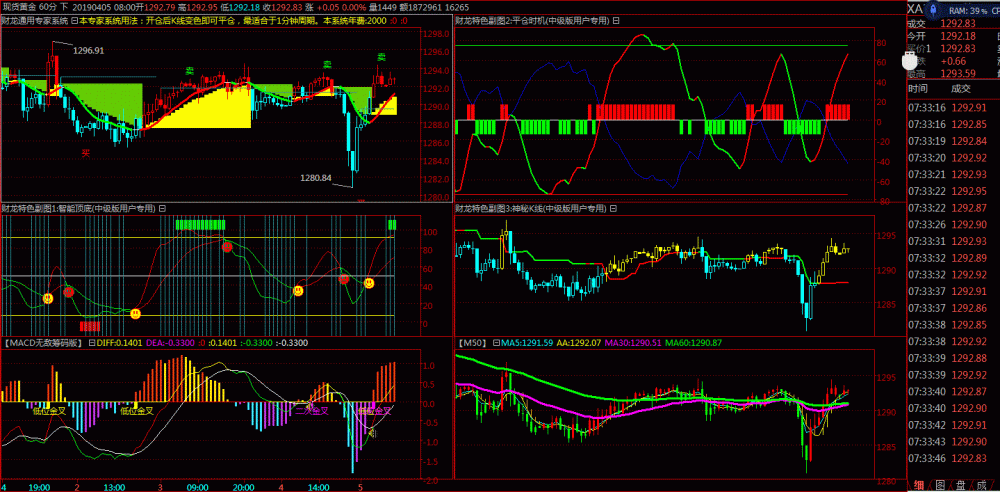The width and height of the screenshot is (1000, 492).
Task: Toggle the box beside M50 panel title
Action: (496, 343)
